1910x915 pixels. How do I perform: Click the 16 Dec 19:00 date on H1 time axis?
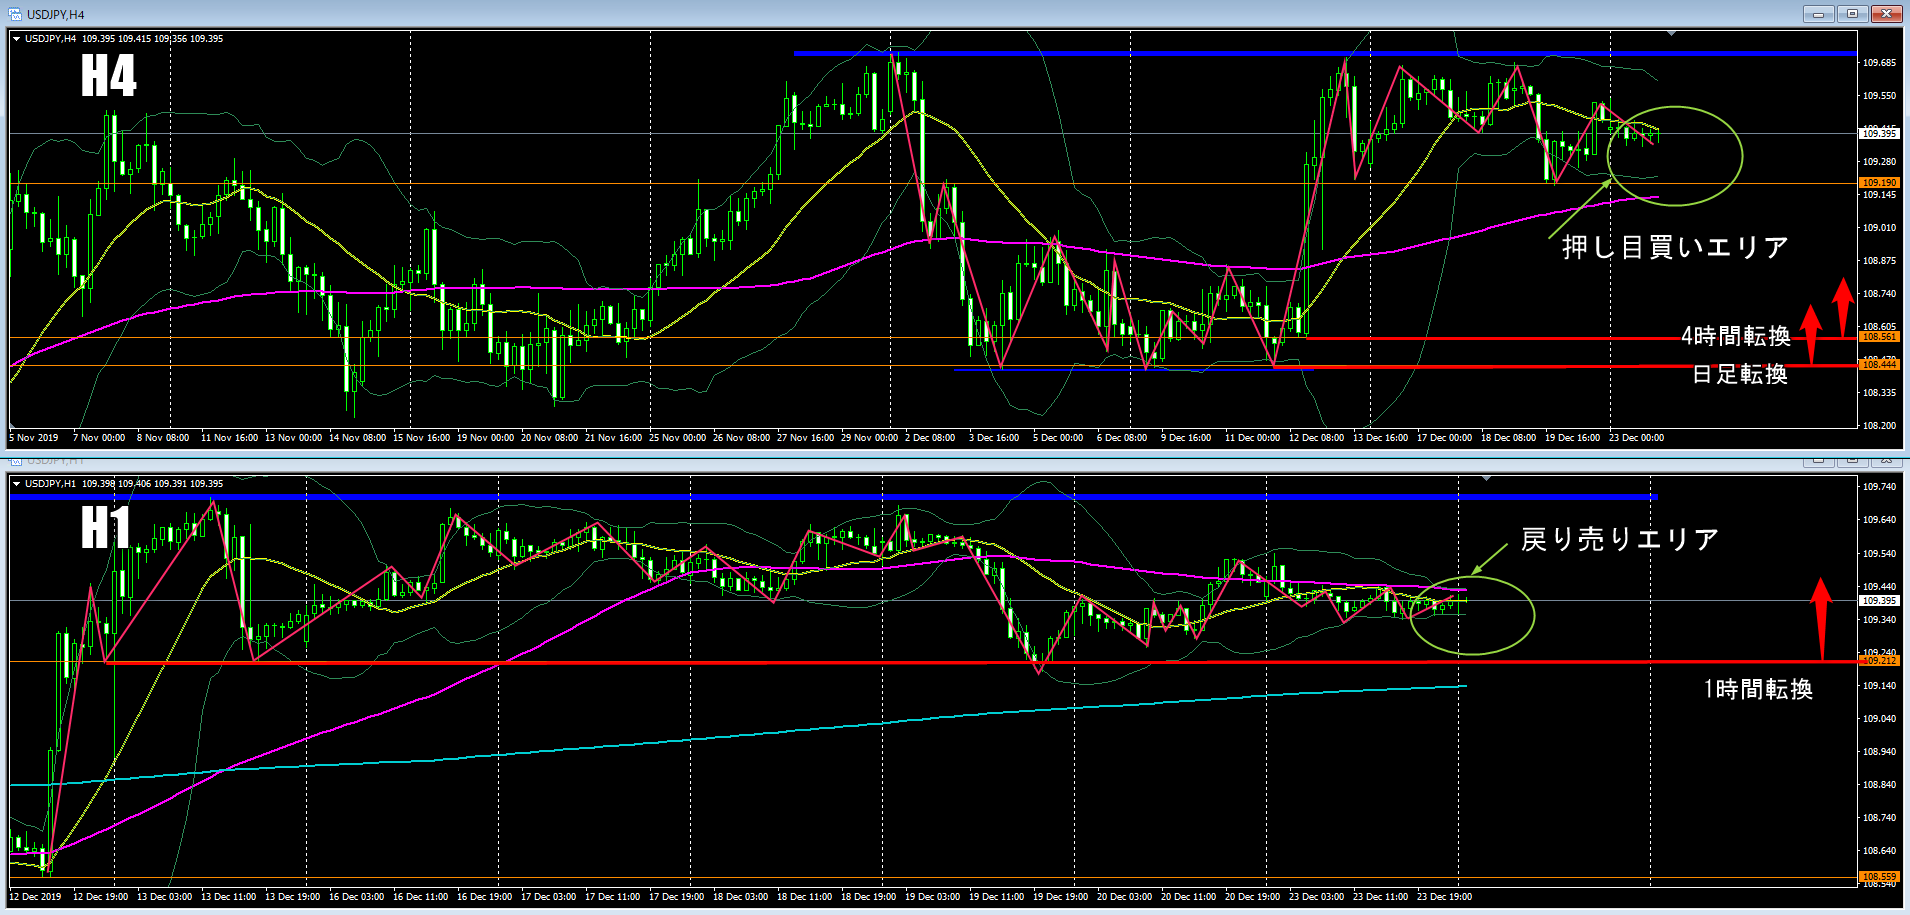click(x=484, y=897)
